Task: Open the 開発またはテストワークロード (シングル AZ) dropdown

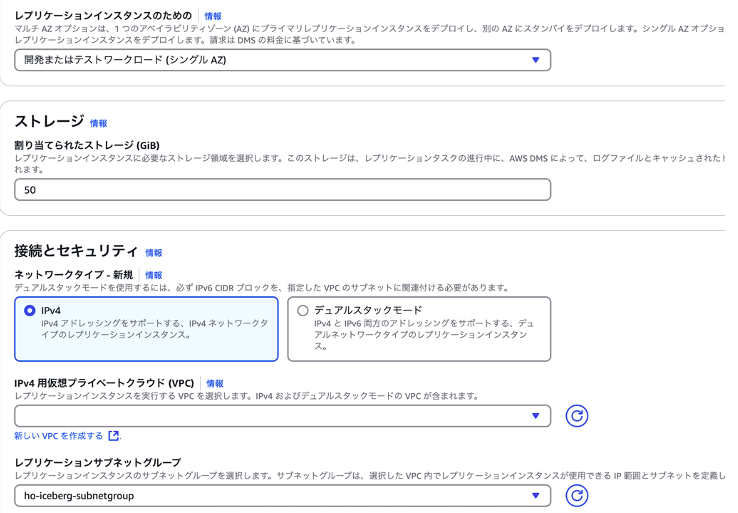Action: [282, 60]
